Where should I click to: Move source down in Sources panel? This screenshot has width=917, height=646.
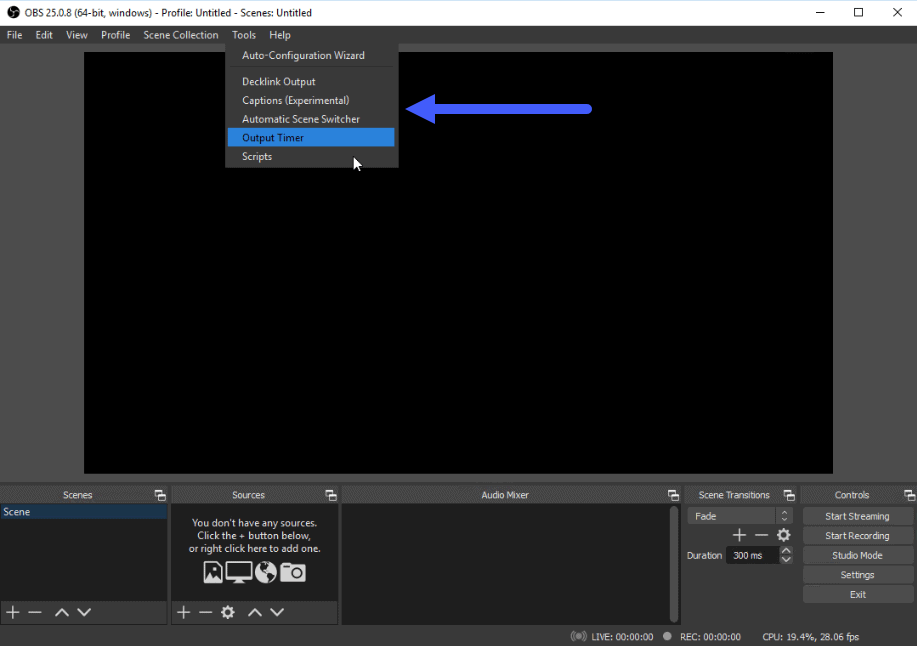coord(277,612)
